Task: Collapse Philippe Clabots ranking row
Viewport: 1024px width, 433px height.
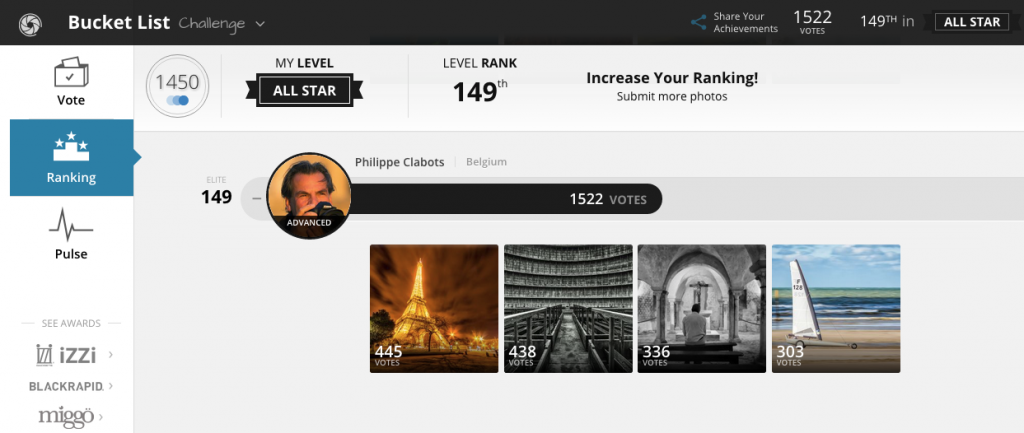Action: click(x=256, y=199)
